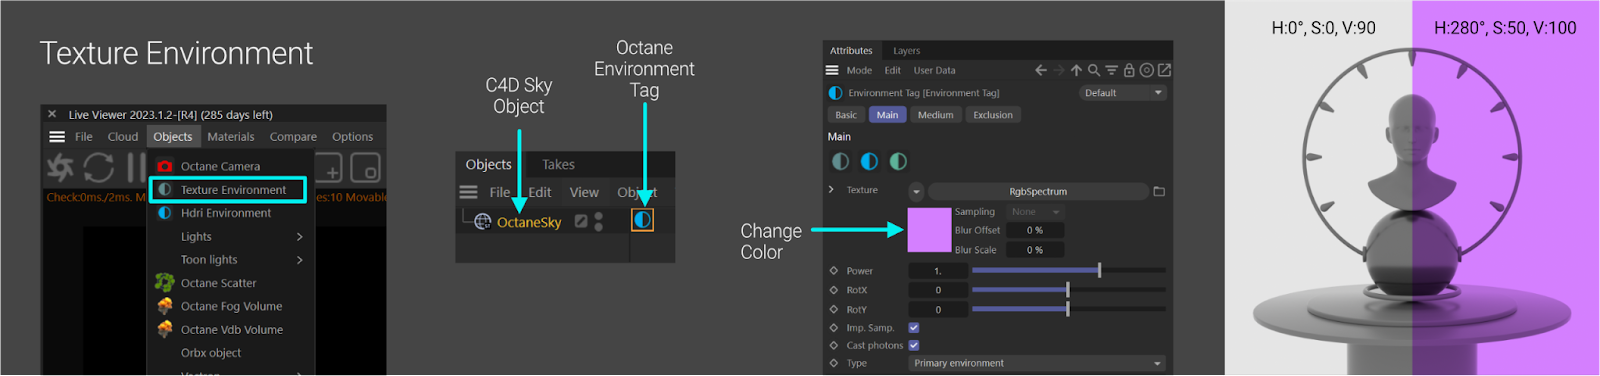Toggle Power keyframe diamond
Image resolution: width=1600 pixels, height=376 pixels.
point(833,271)
